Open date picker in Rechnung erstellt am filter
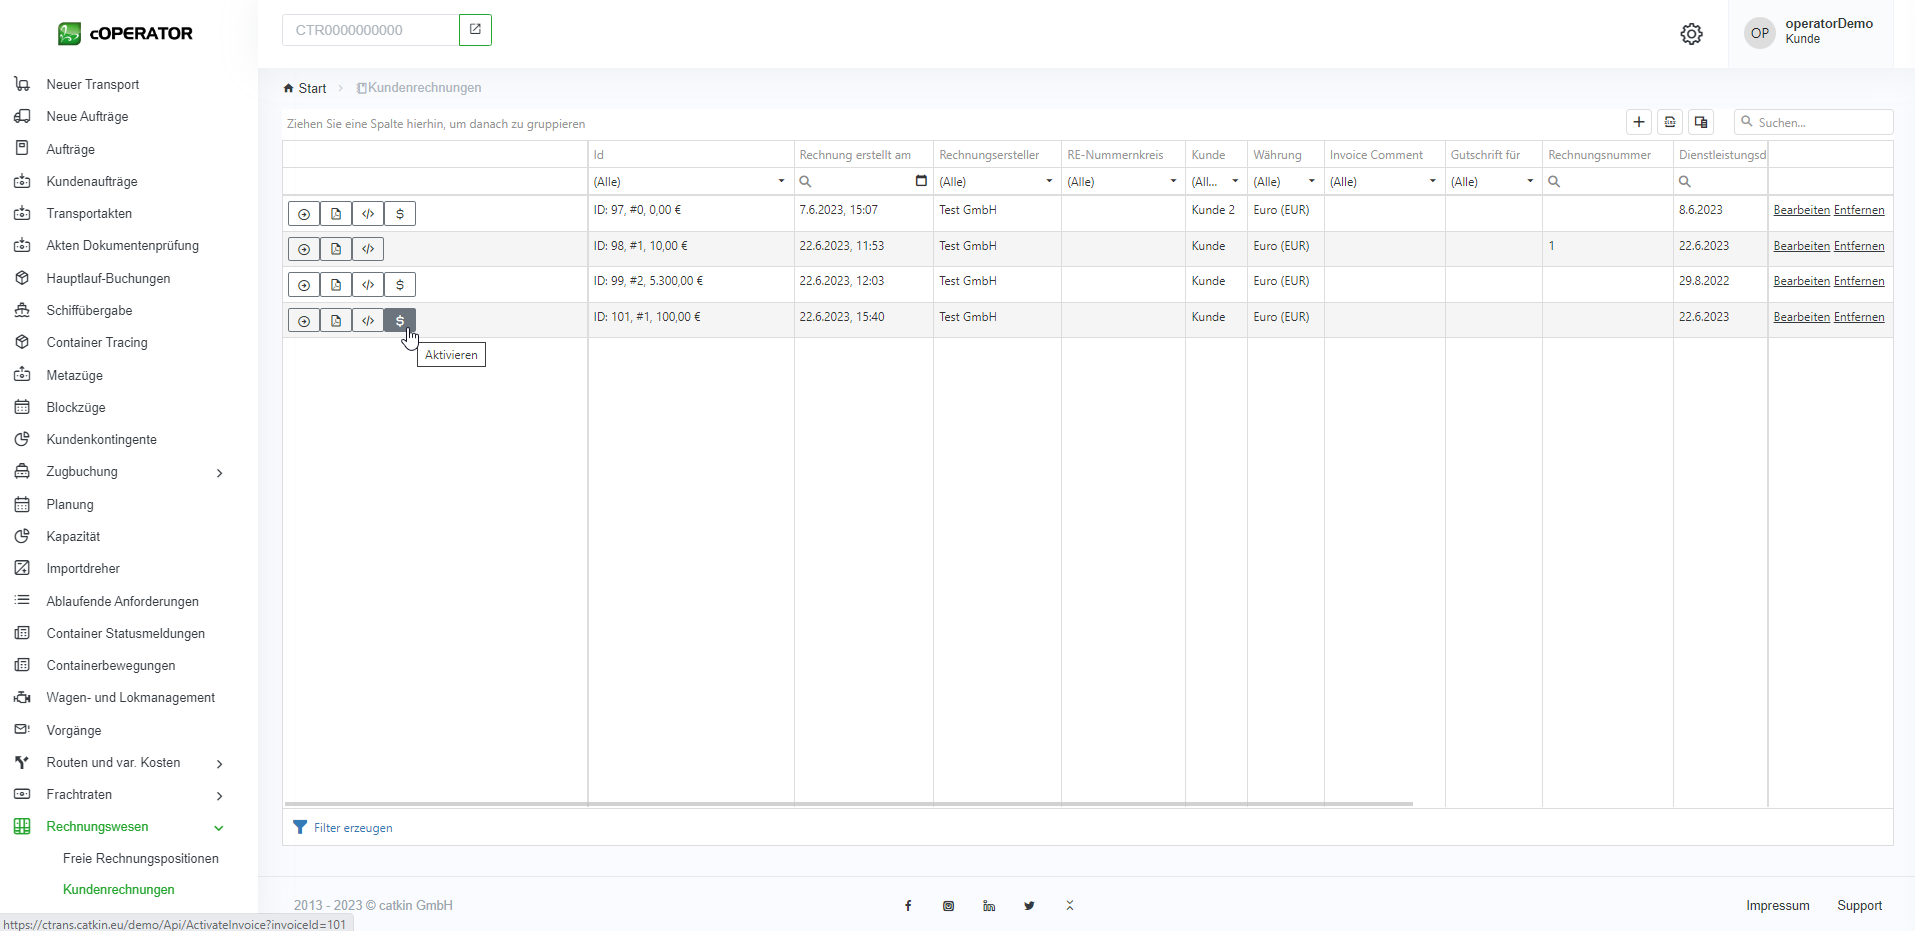 tap(921, 181)
